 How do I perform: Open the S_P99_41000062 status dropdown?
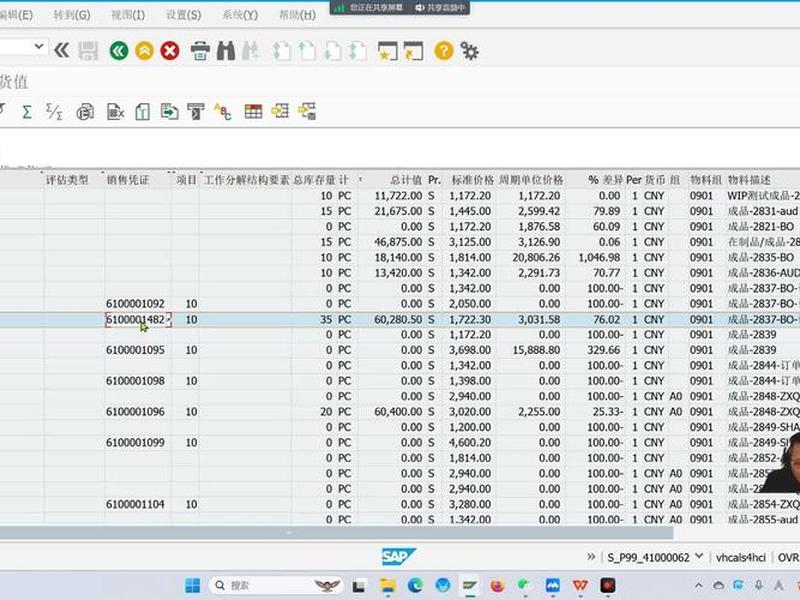point(699,556)
